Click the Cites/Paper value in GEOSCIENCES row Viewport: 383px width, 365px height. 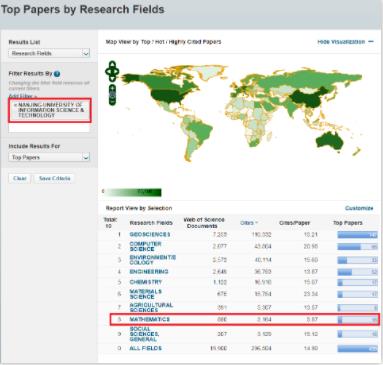click(311, 235)
